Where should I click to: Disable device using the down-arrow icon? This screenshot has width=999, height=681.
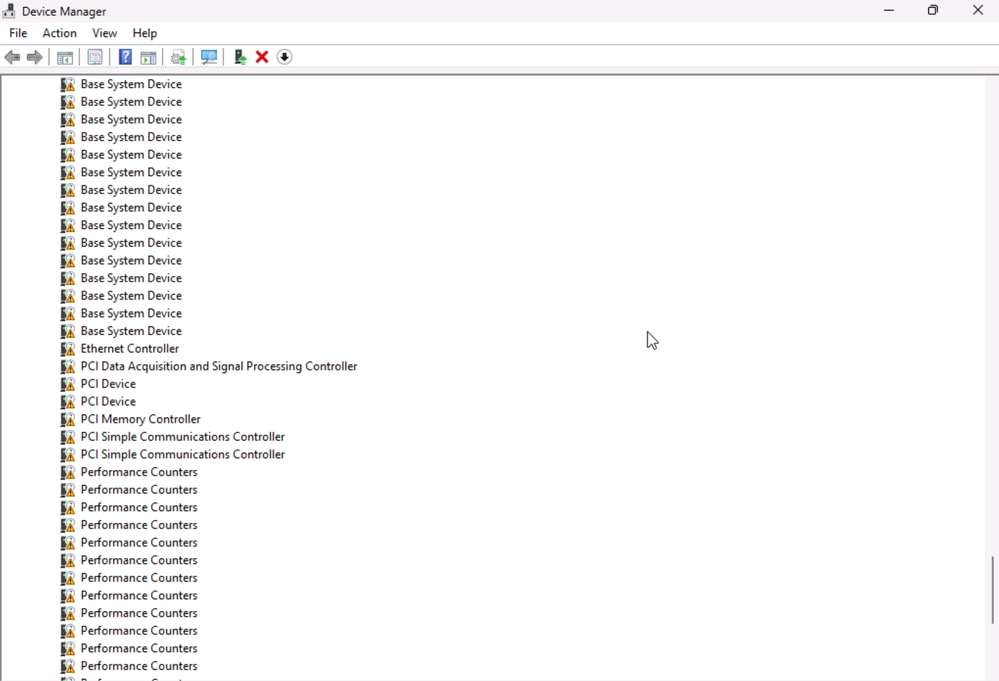point(284,57)
